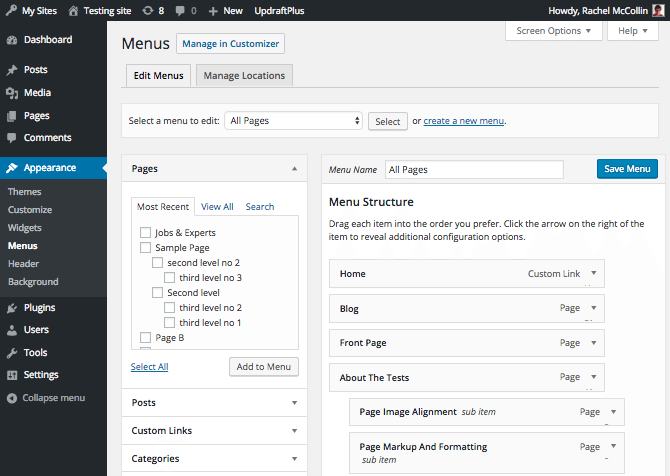This screenshot has height=476, width=670.
Task: Expand the Page Markup And Formatting arrow
Action: click(x=613, y=446)
